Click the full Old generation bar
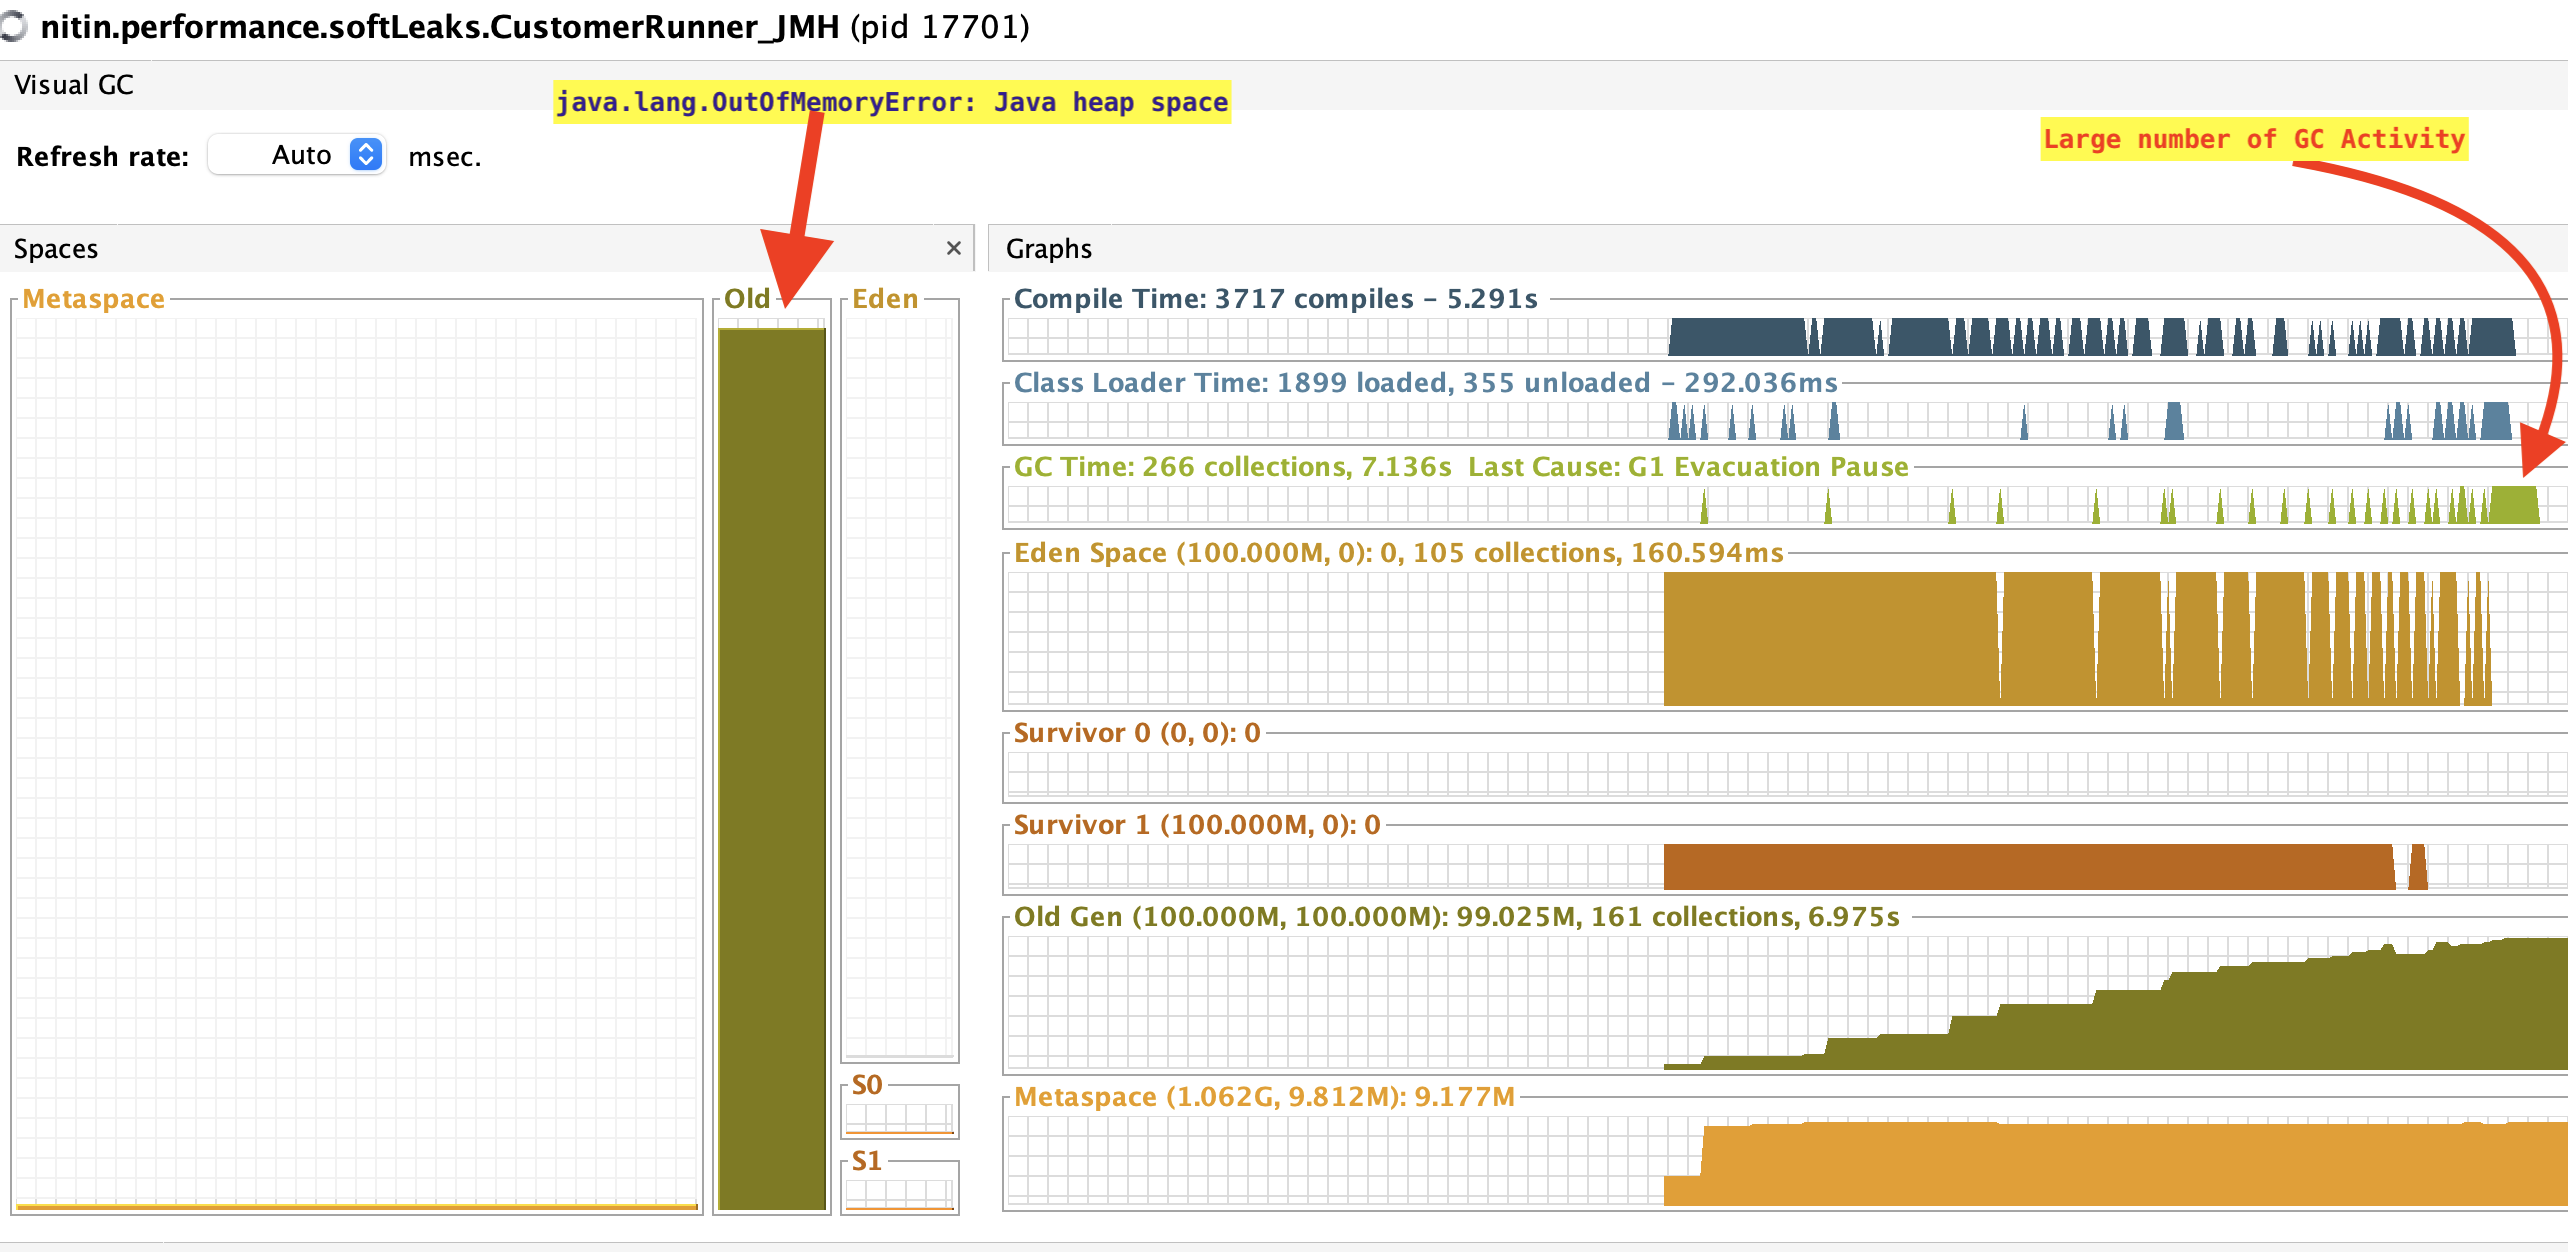This screenshot has width=2568, height=1252. 772,768
